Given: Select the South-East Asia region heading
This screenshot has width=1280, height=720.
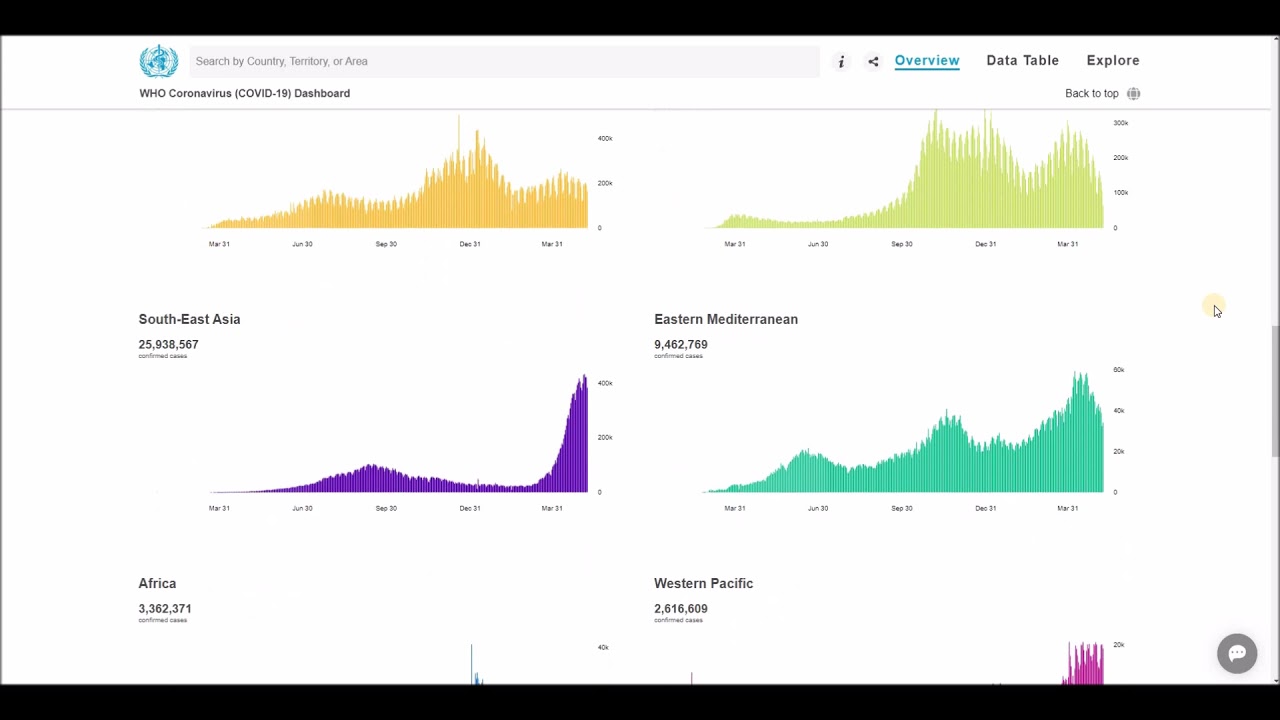Looking at the screenshot, I should [x=189, y=319].
